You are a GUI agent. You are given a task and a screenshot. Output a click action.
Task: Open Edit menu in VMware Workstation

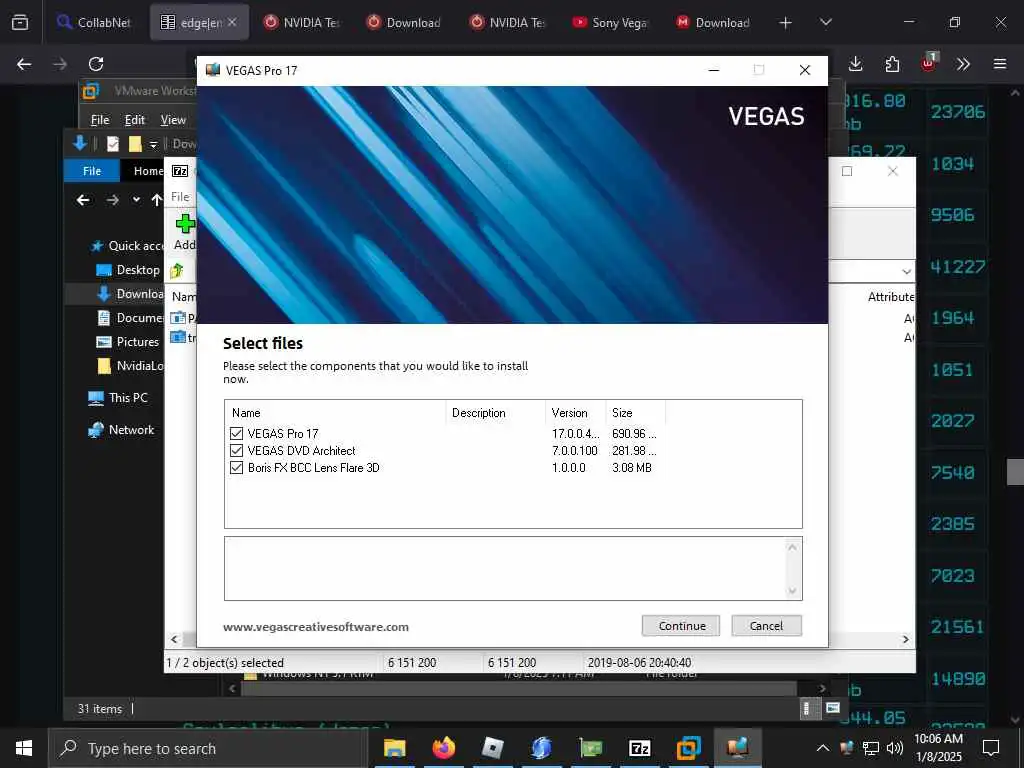(135, 120)
